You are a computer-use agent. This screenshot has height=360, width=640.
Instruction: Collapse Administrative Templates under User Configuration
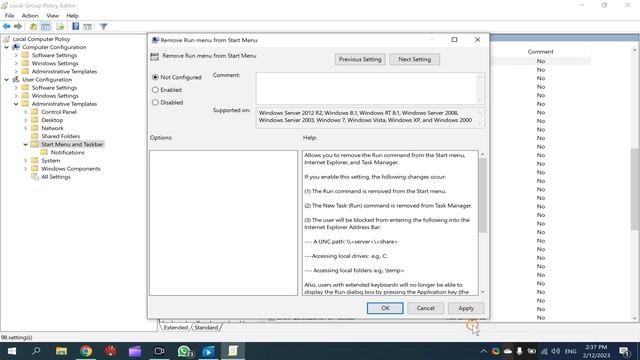click(16, 104)
